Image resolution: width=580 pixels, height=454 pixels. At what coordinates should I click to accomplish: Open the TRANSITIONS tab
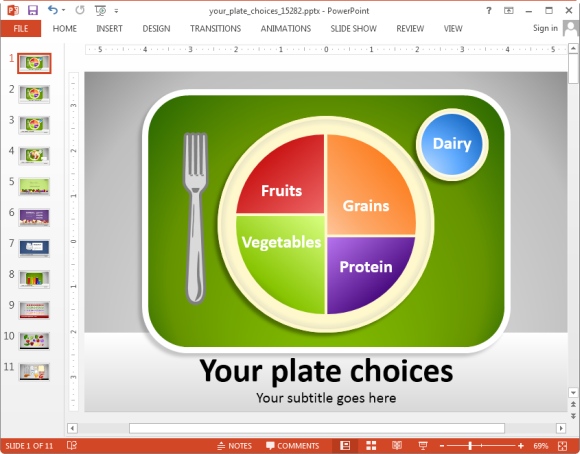coord(215,28)
